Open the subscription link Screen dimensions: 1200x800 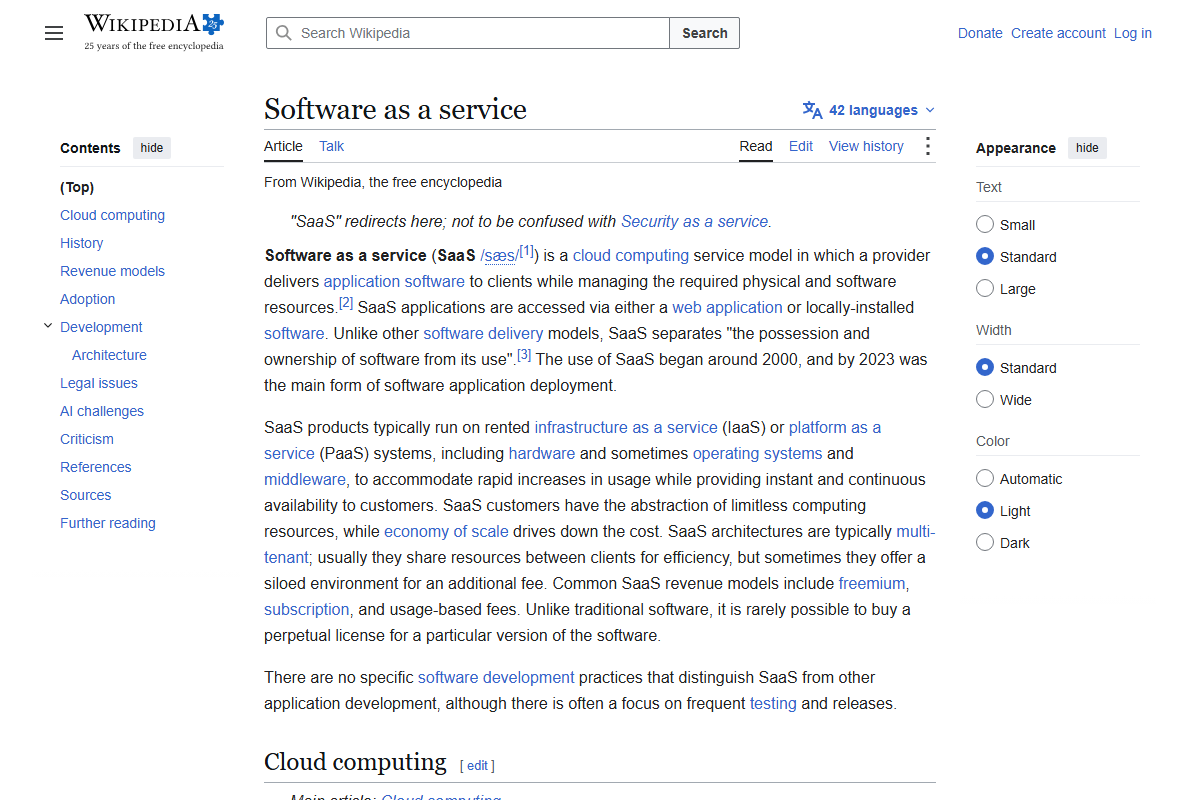pyautogui.click(x=307, y=609)
